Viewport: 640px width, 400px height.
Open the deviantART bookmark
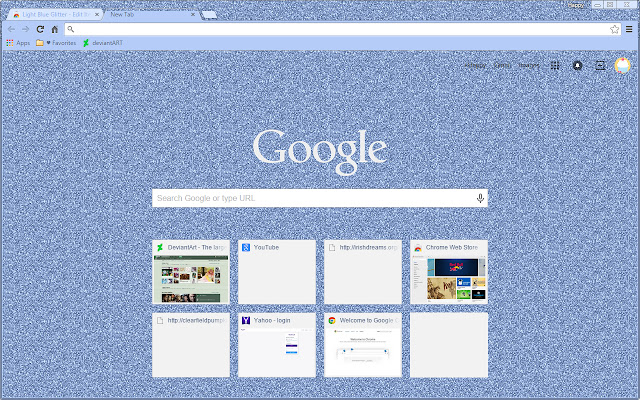pyautogui.click(x=103, y=42)
